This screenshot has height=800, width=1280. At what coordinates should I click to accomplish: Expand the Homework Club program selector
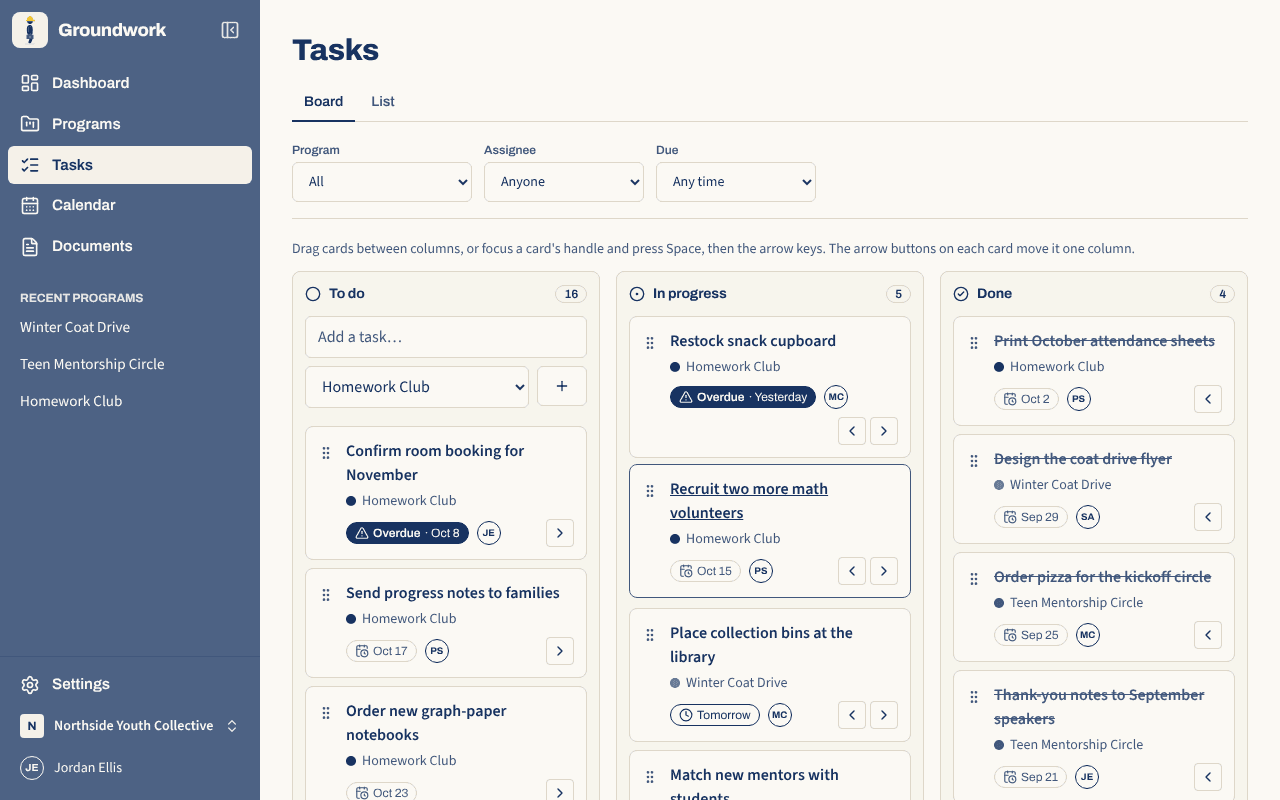[x=417, y=387]
